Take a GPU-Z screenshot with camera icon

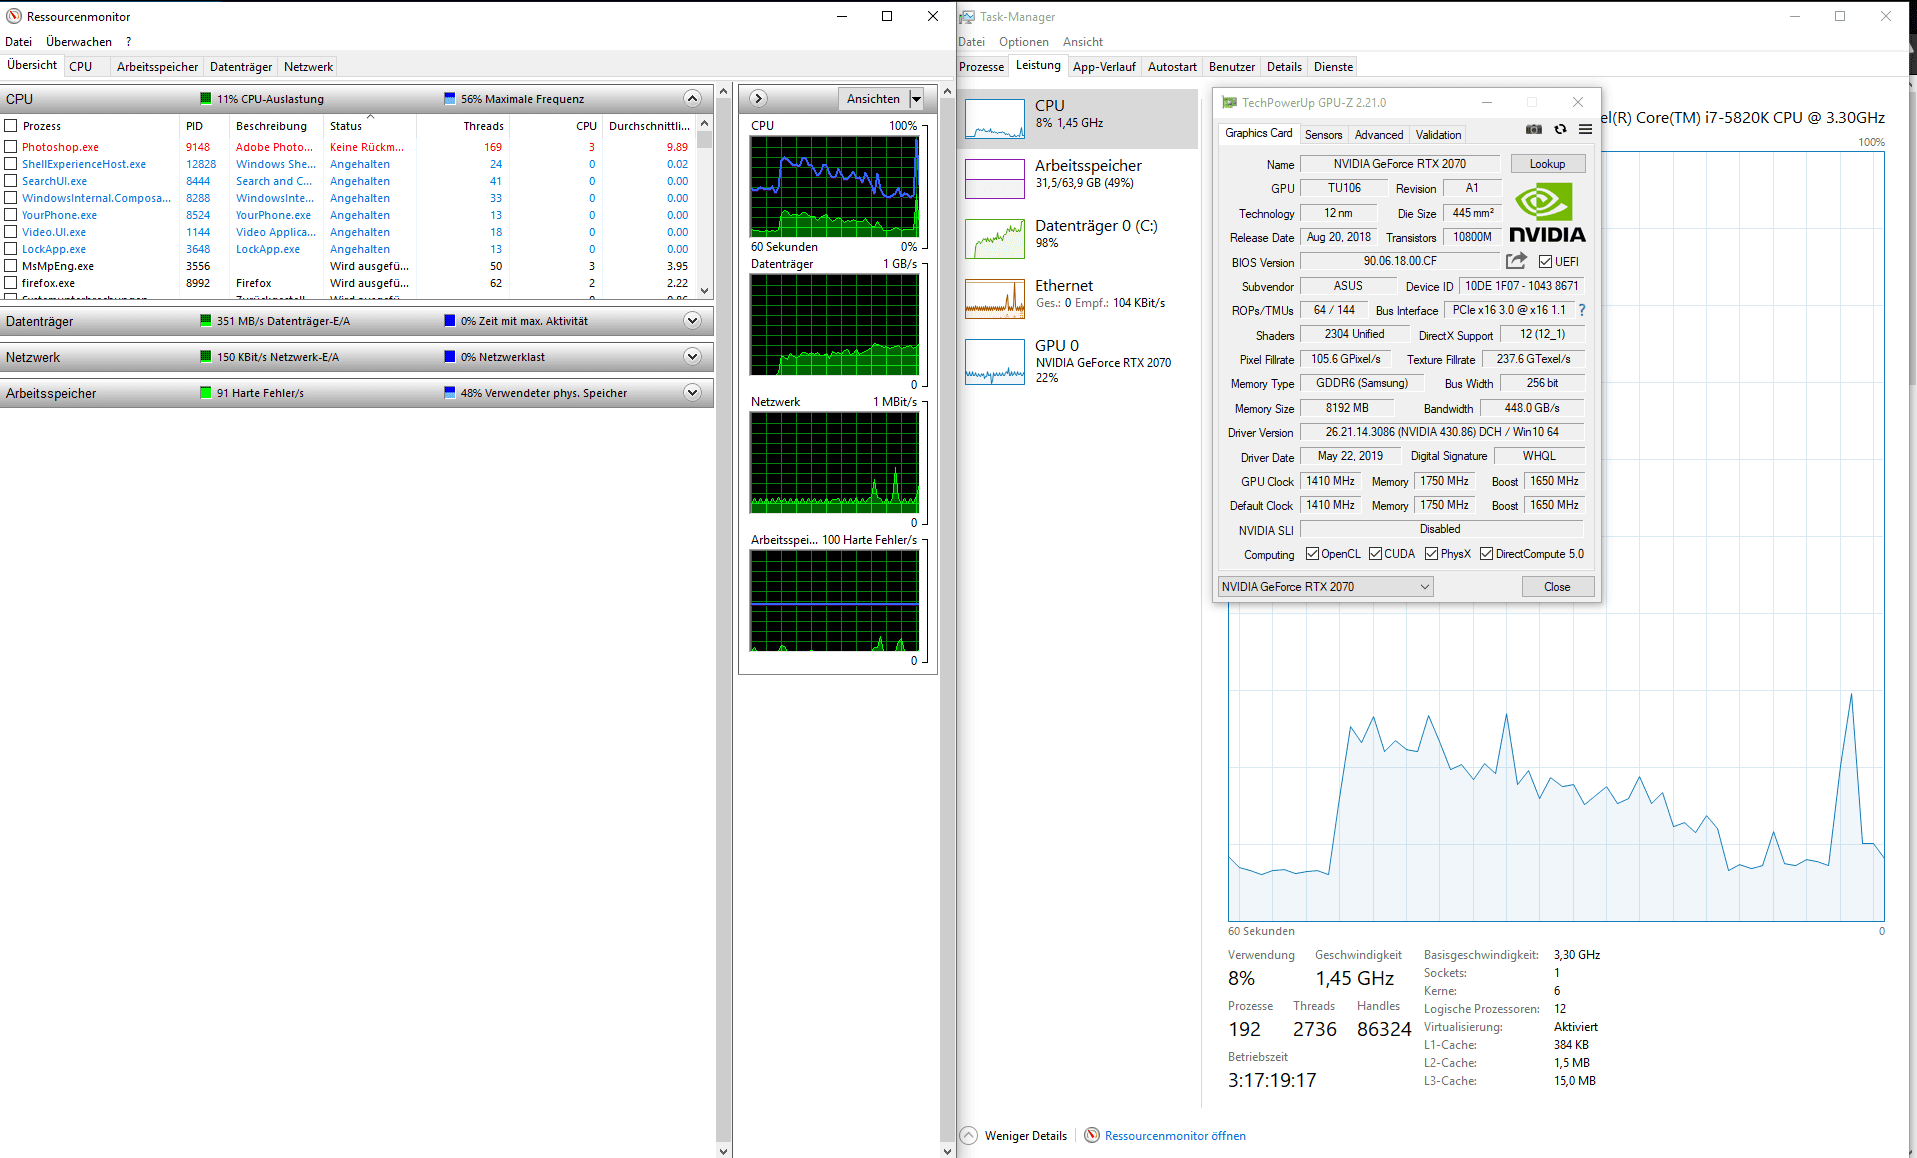tap(1533, 129)
